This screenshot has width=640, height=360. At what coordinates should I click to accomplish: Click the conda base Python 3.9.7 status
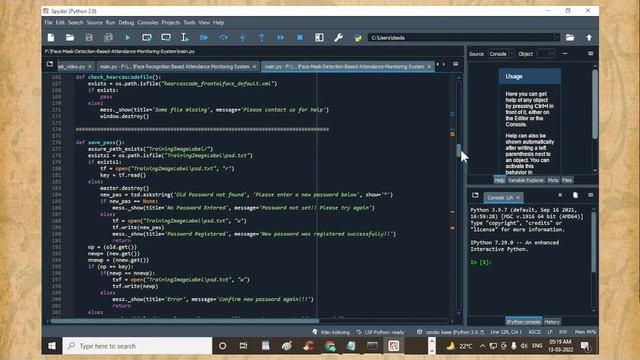(x=450, y=332)
